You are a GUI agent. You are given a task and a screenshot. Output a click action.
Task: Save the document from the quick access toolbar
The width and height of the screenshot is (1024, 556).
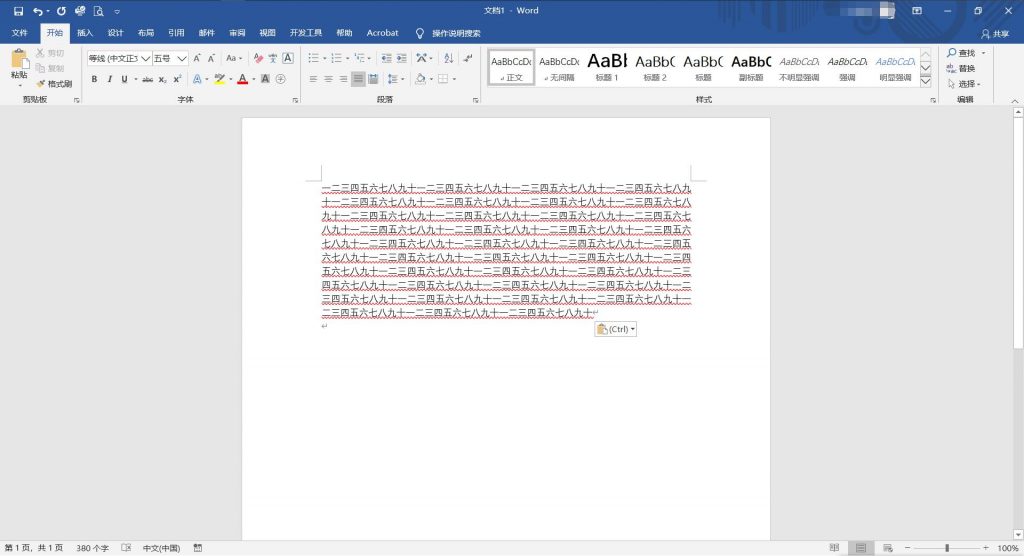(18, 11)
